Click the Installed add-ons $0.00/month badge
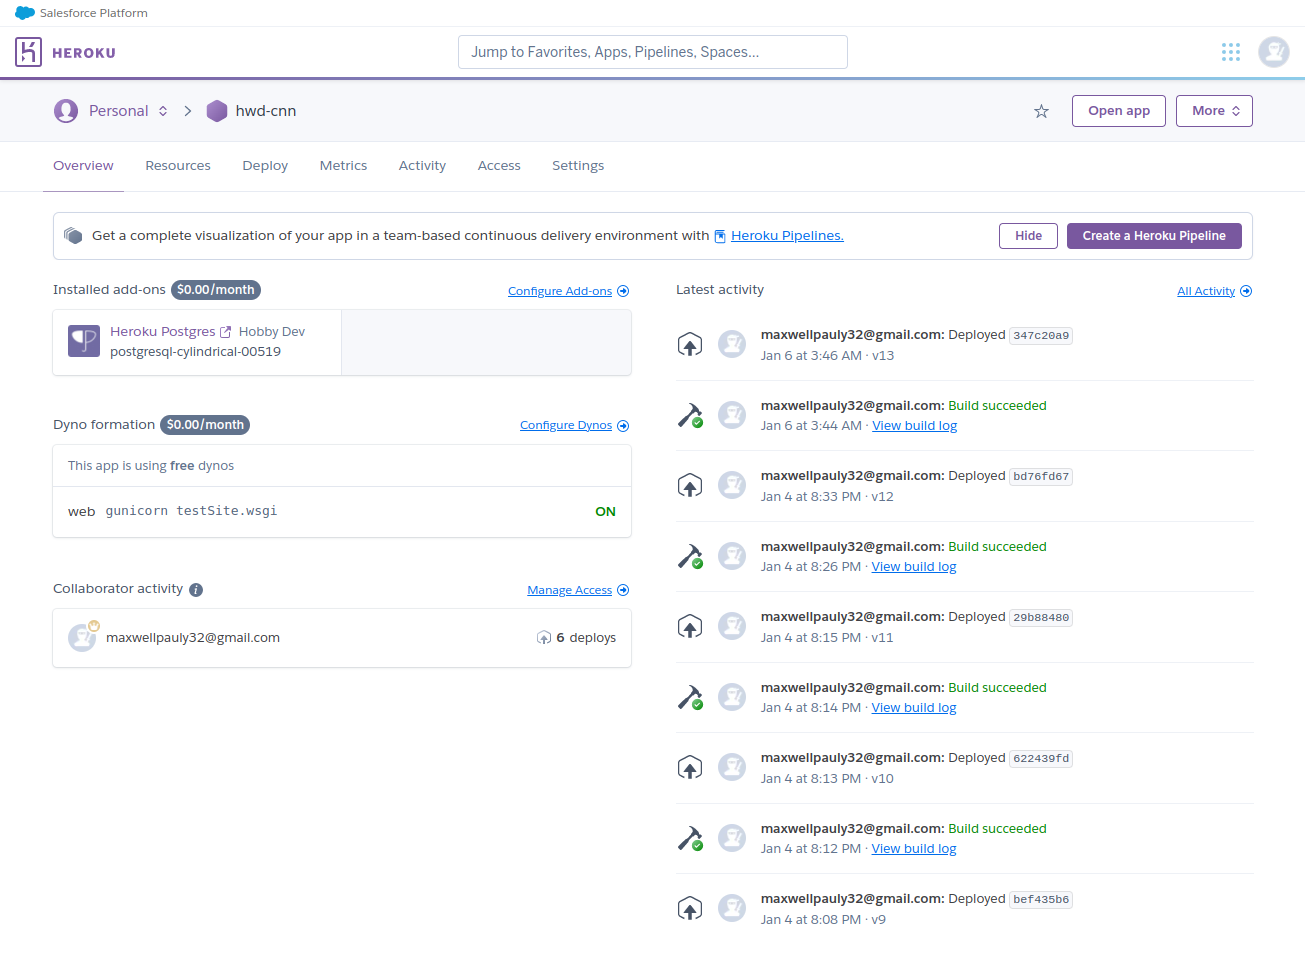Viewport: 1305px width, 965px height. (x=216, y=290)
